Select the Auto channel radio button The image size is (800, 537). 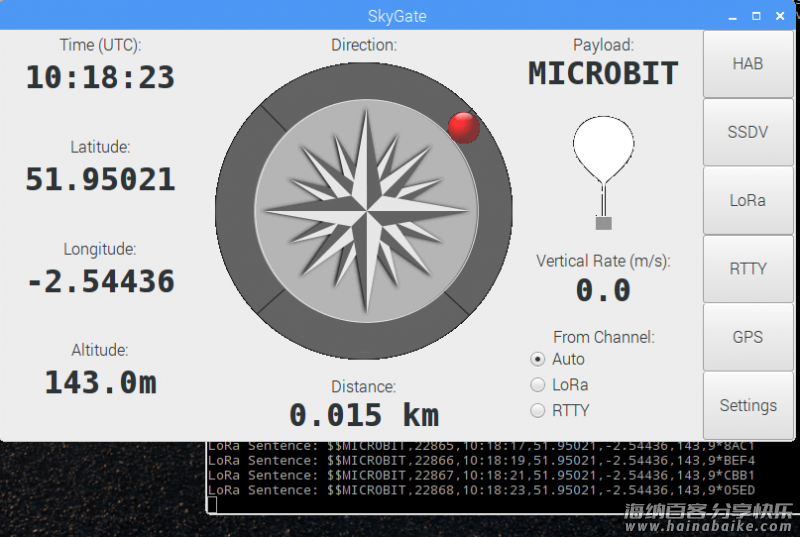pyautogui.click(x=537, y=359)
